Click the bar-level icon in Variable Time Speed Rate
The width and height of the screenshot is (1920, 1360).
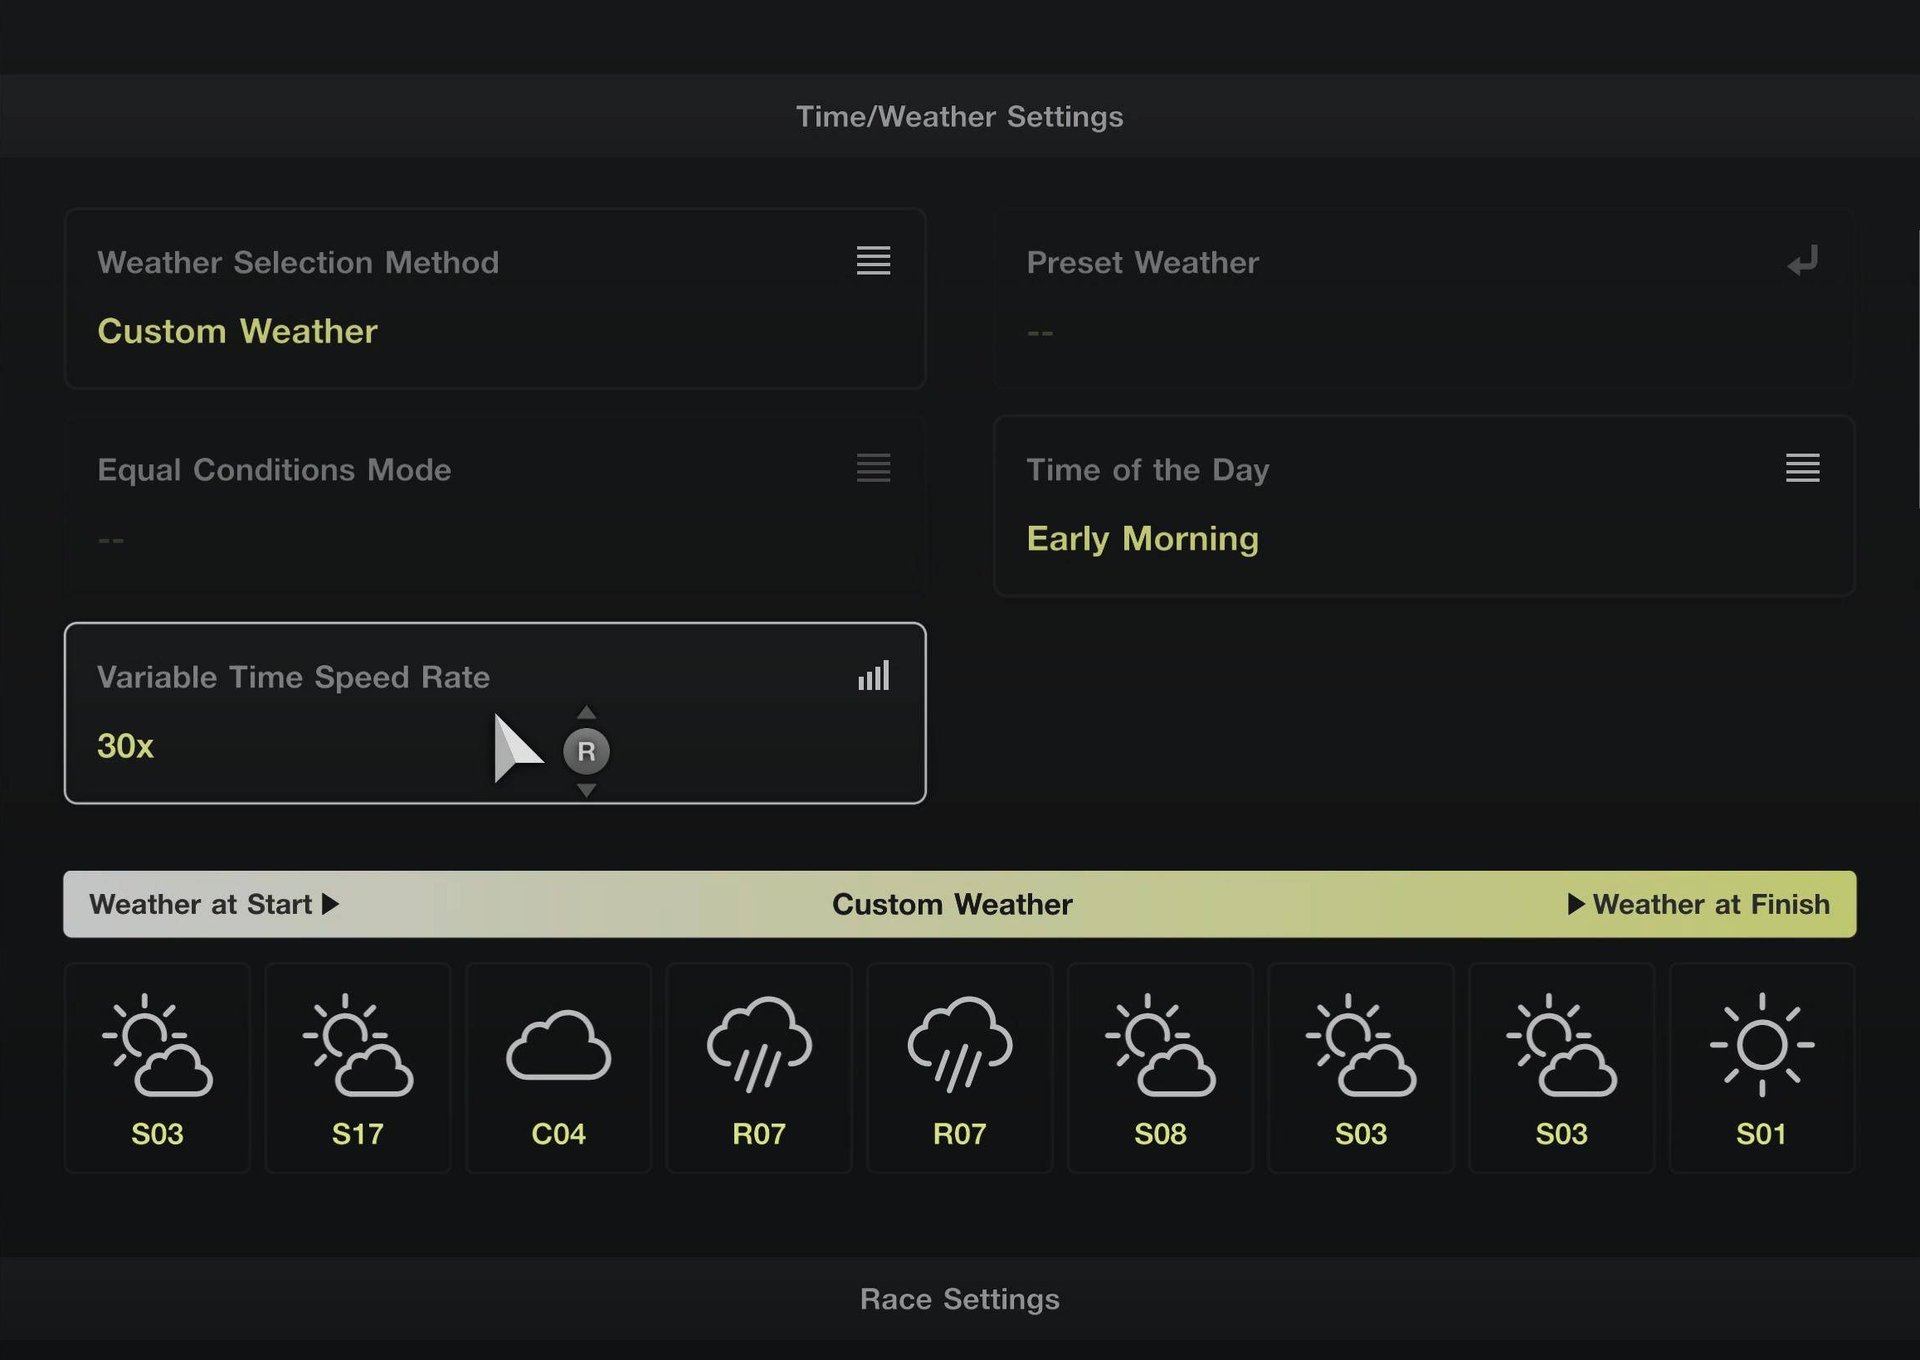873,676
